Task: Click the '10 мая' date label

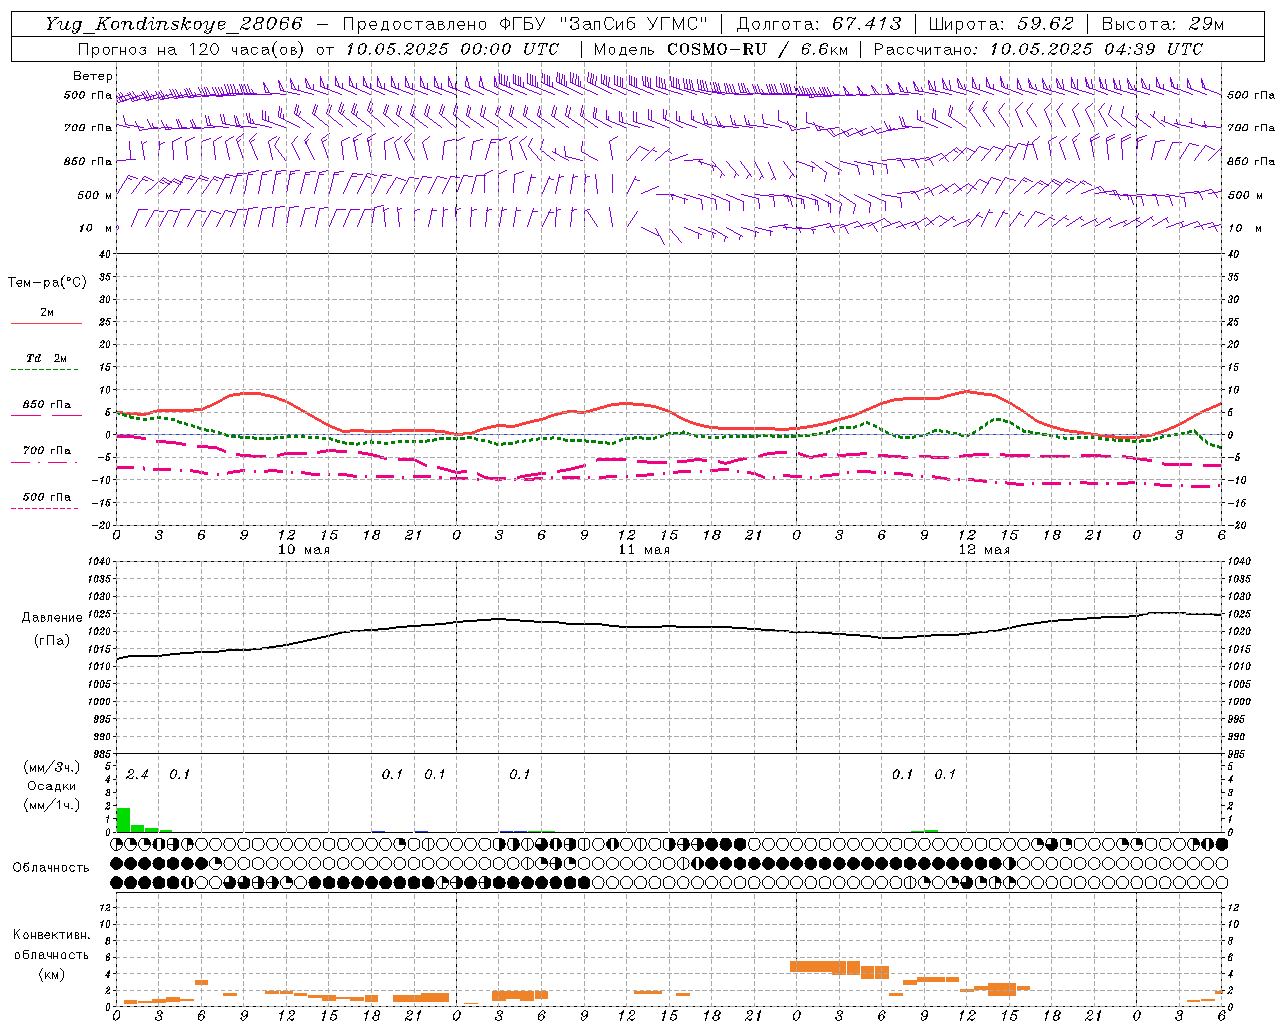Action: coord(304,550)
